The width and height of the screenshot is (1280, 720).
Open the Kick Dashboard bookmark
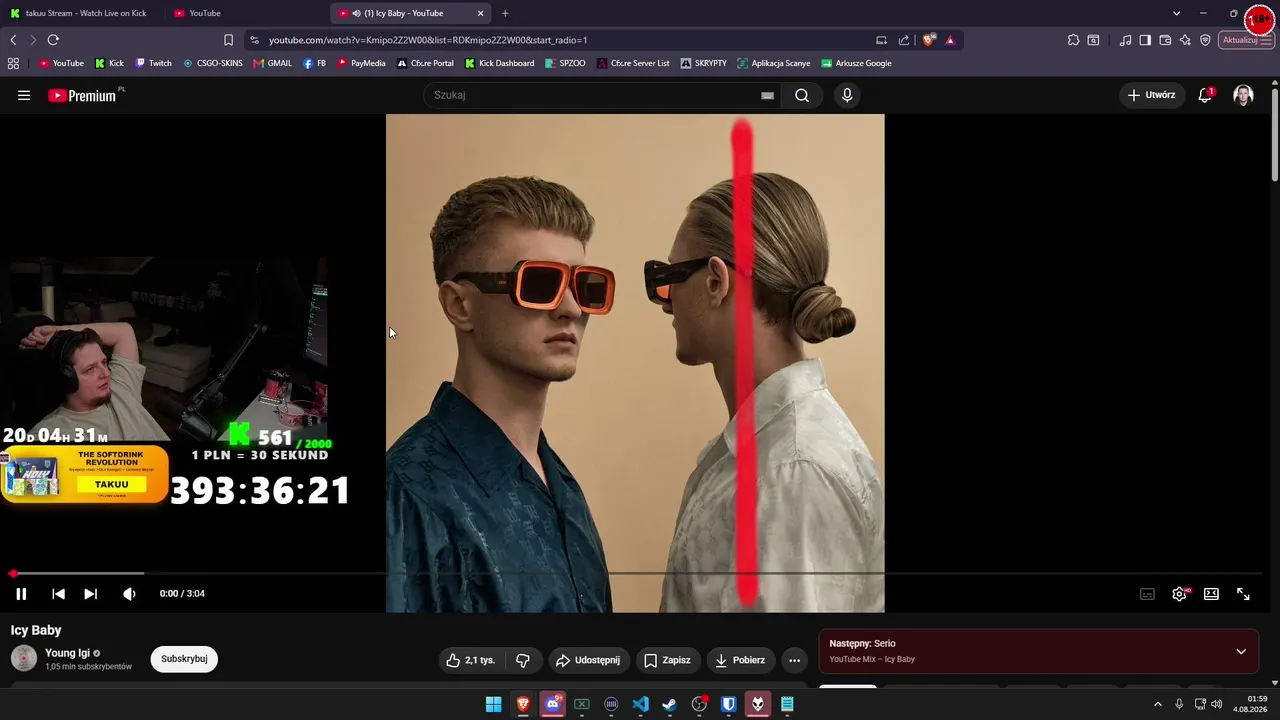[x=500, y=63]
